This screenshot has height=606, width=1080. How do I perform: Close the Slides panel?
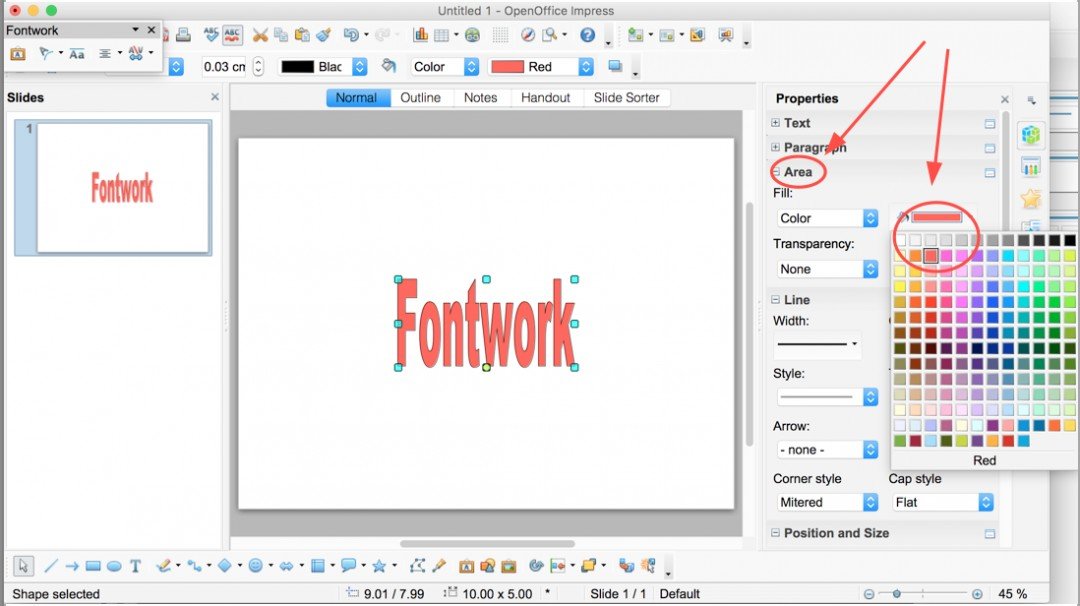click(215, 97)
